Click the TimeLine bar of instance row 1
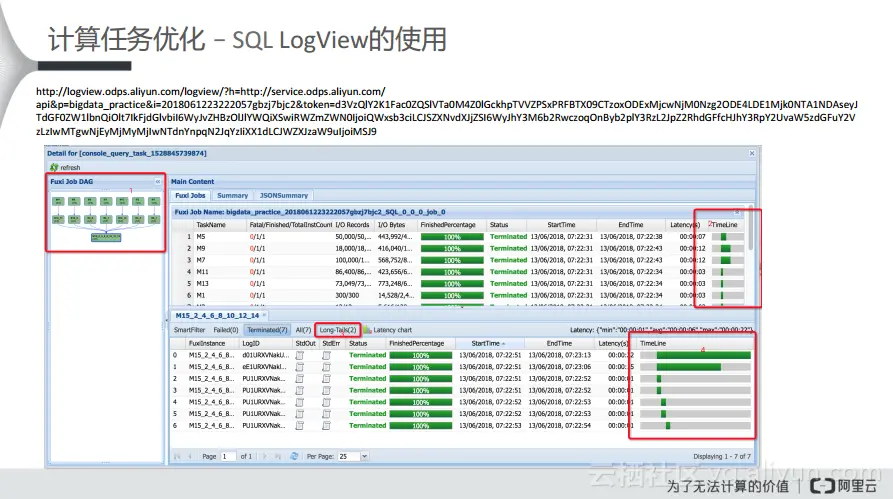 click(x=695, y=367)
